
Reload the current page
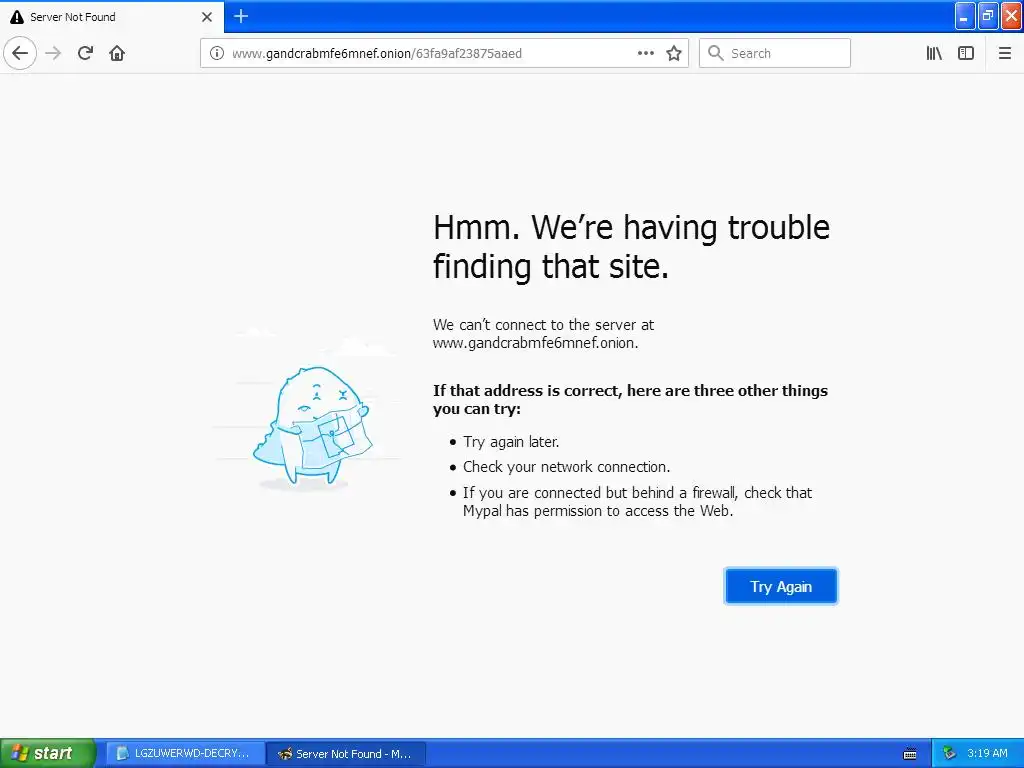coord(85,53)
